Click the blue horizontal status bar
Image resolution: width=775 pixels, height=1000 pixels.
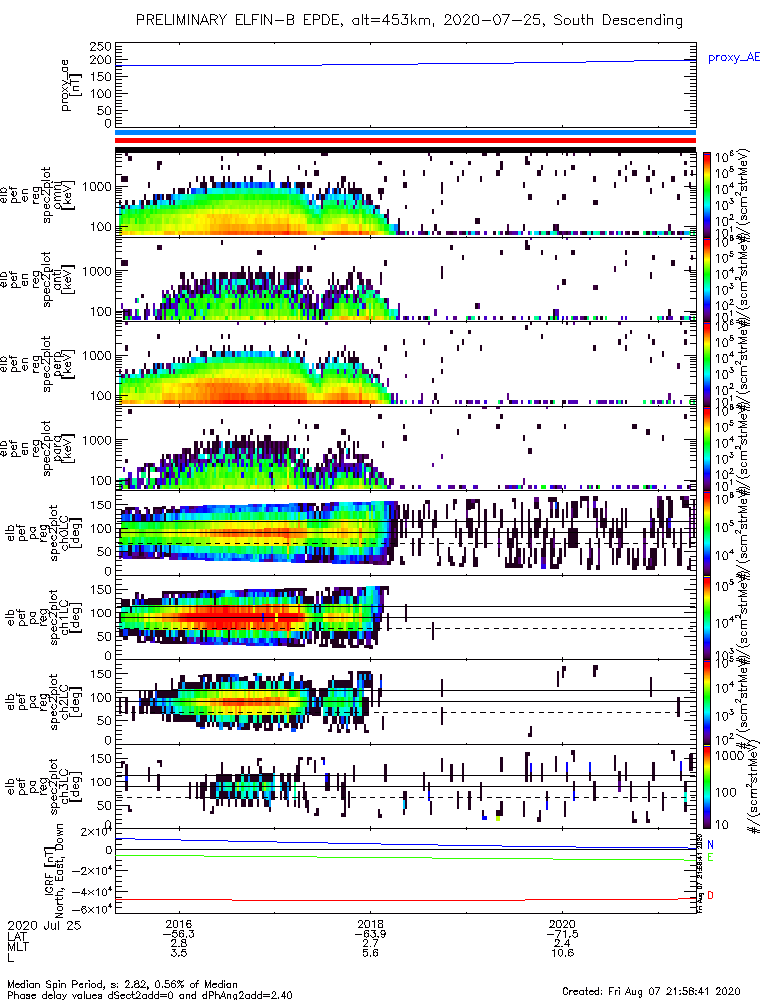(x=406, y=133)
